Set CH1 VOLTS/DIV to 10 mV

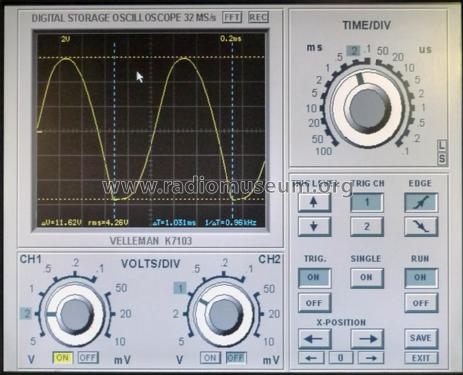click(120, 341)
